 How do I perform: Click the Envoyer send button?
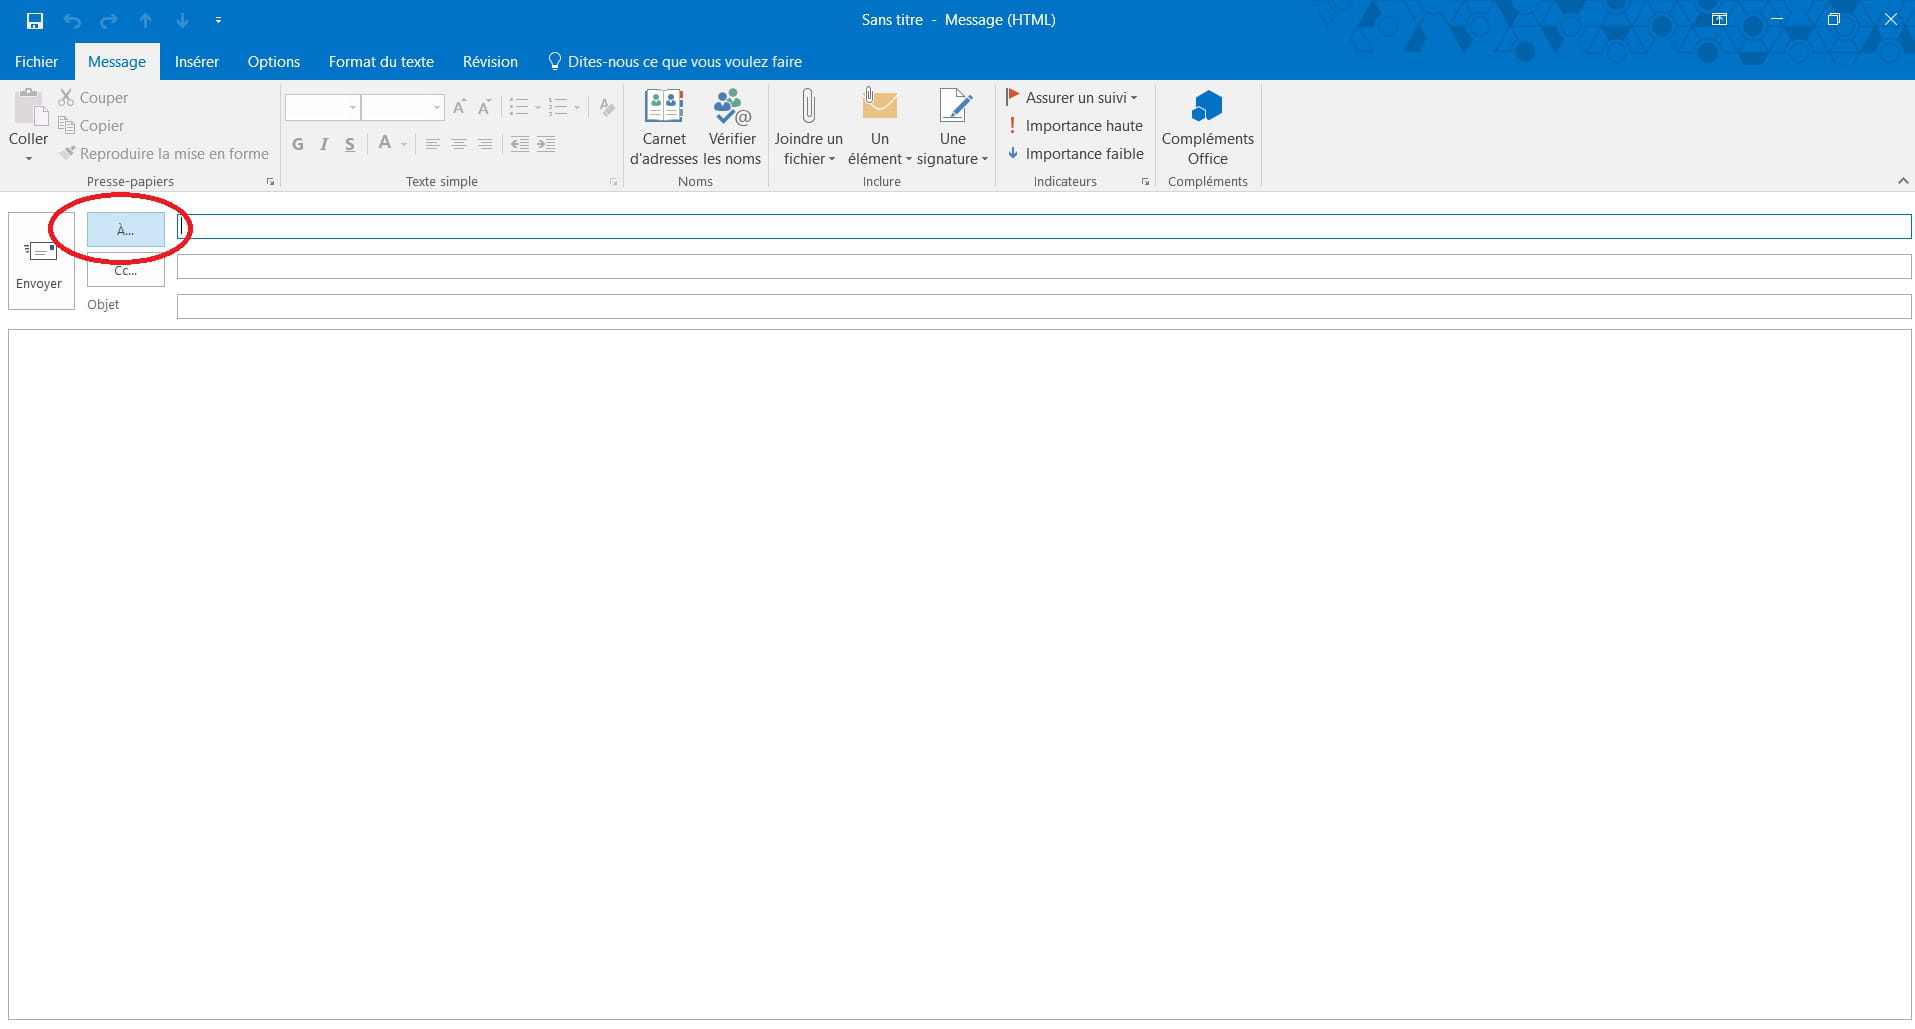coord(40,262)
